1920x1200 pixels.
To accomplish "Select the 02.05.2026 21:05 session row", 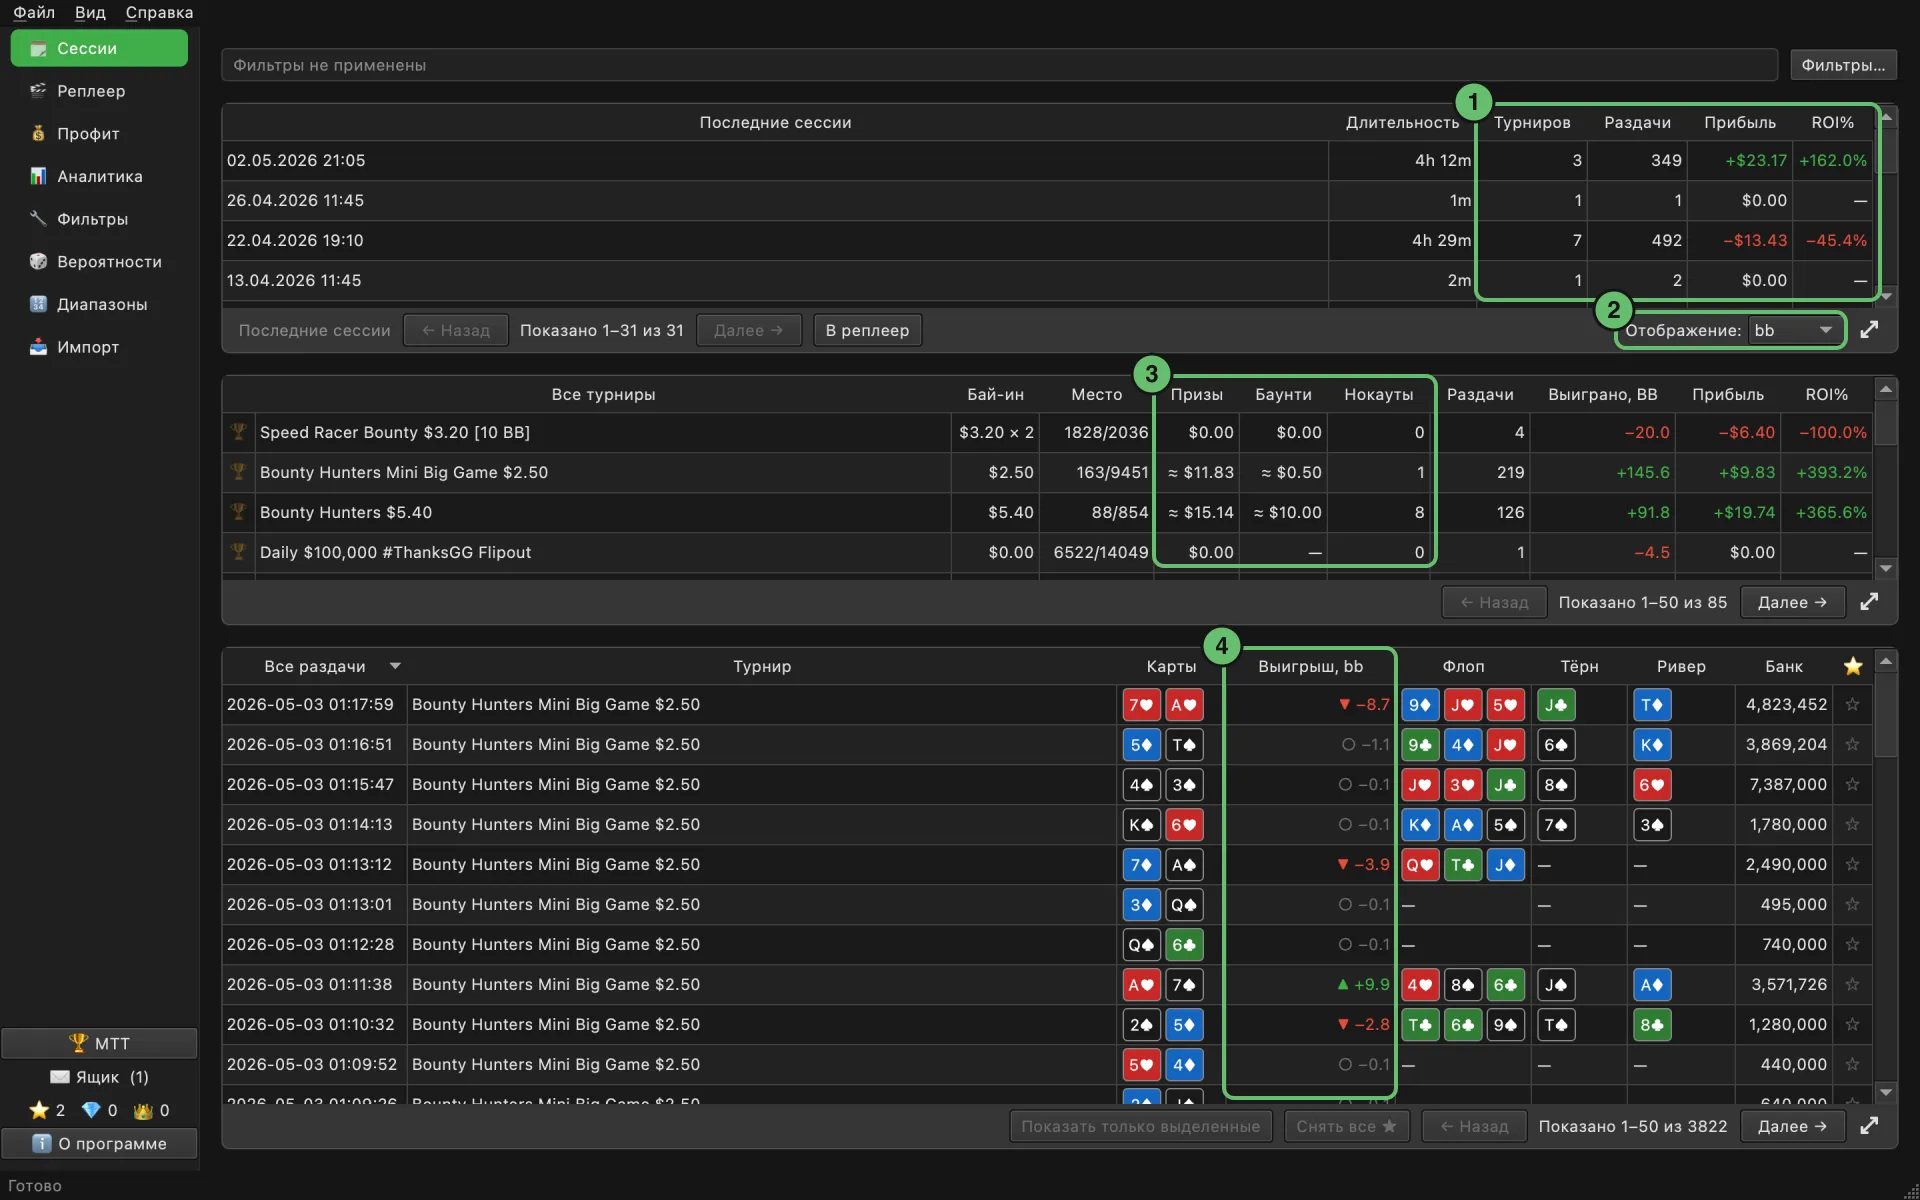I will click(1047, 160).
